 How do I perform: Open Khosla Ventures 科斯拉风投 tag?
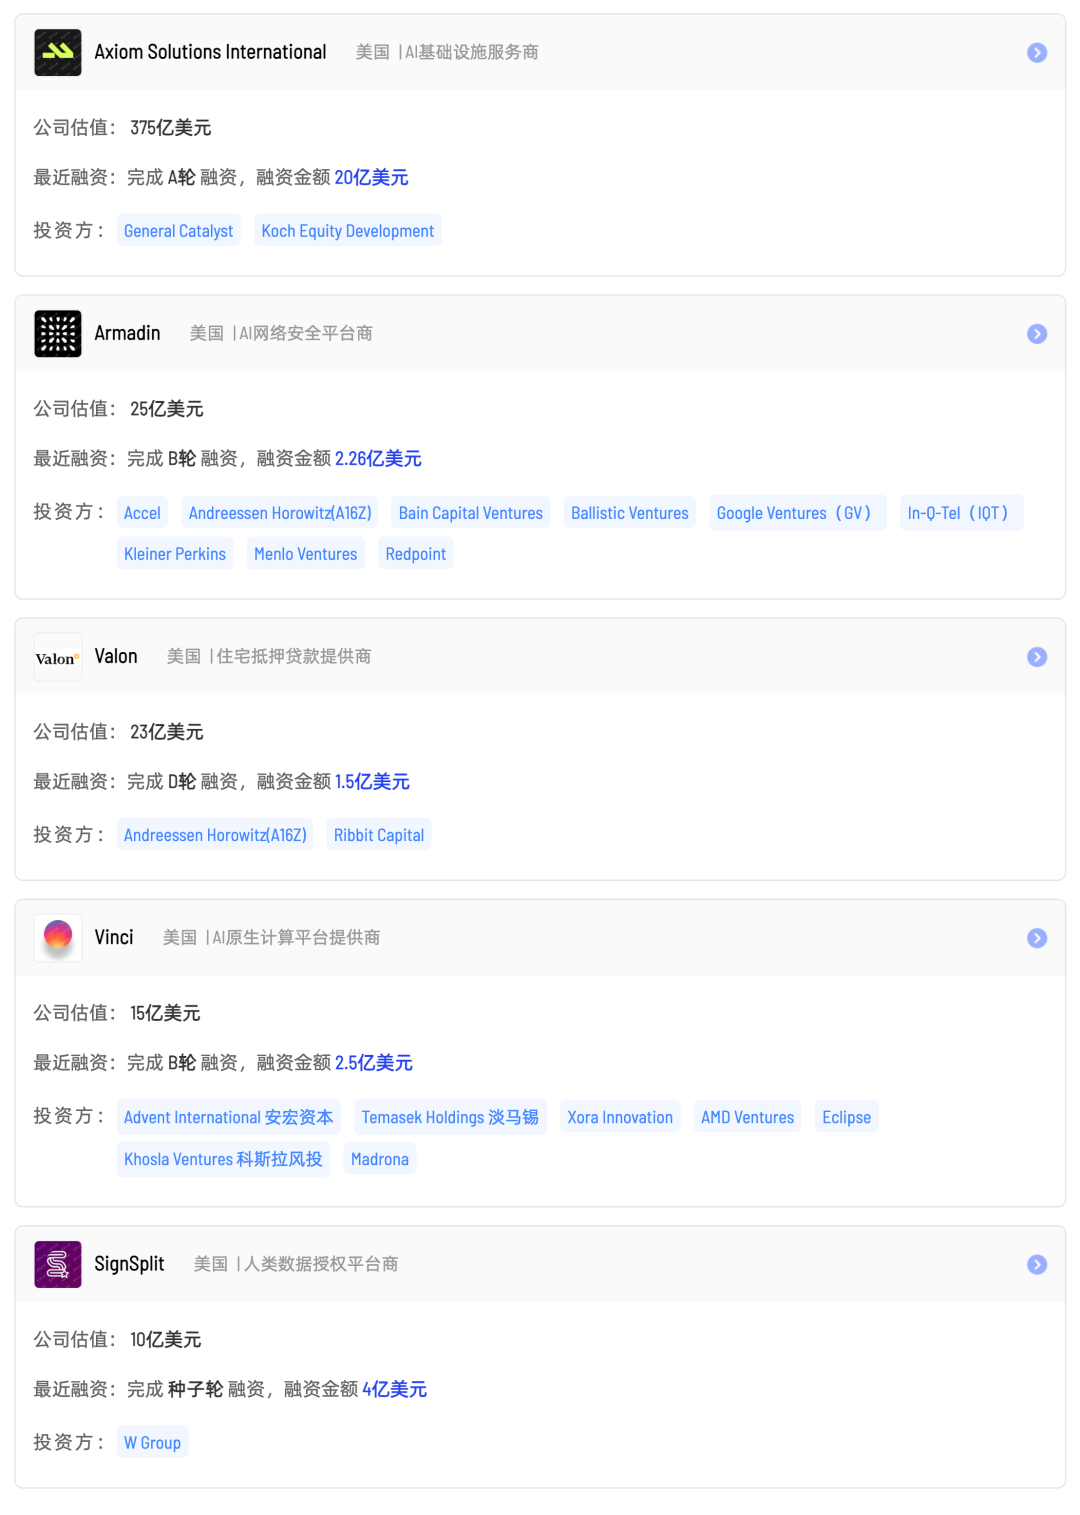pyautogui.click(x=223, y=1159)
